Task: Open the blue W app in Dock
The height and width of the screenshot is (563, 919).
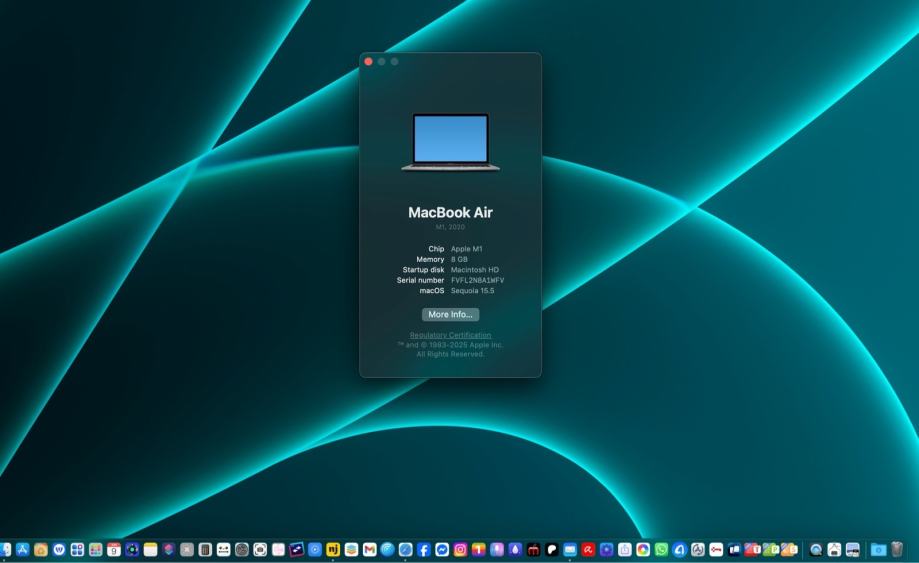Action: click(59, 550)
